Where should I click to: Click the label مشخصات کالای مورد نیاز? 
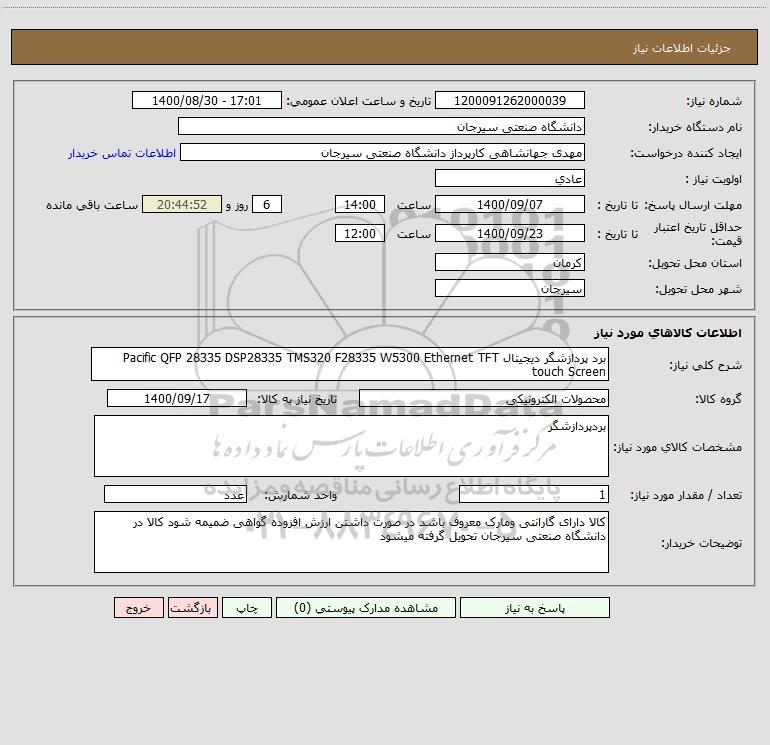(x=678, y=447)
